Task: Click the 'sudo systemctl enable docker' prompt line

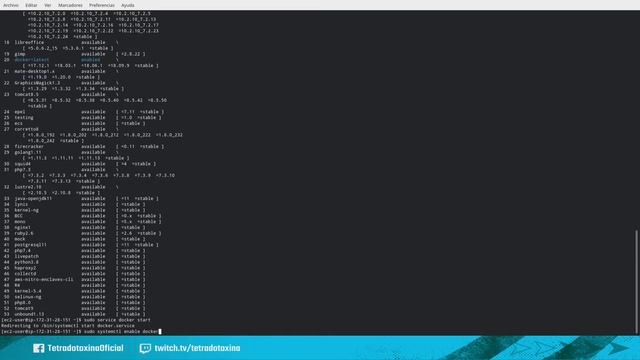Action: tap(81, 331)
